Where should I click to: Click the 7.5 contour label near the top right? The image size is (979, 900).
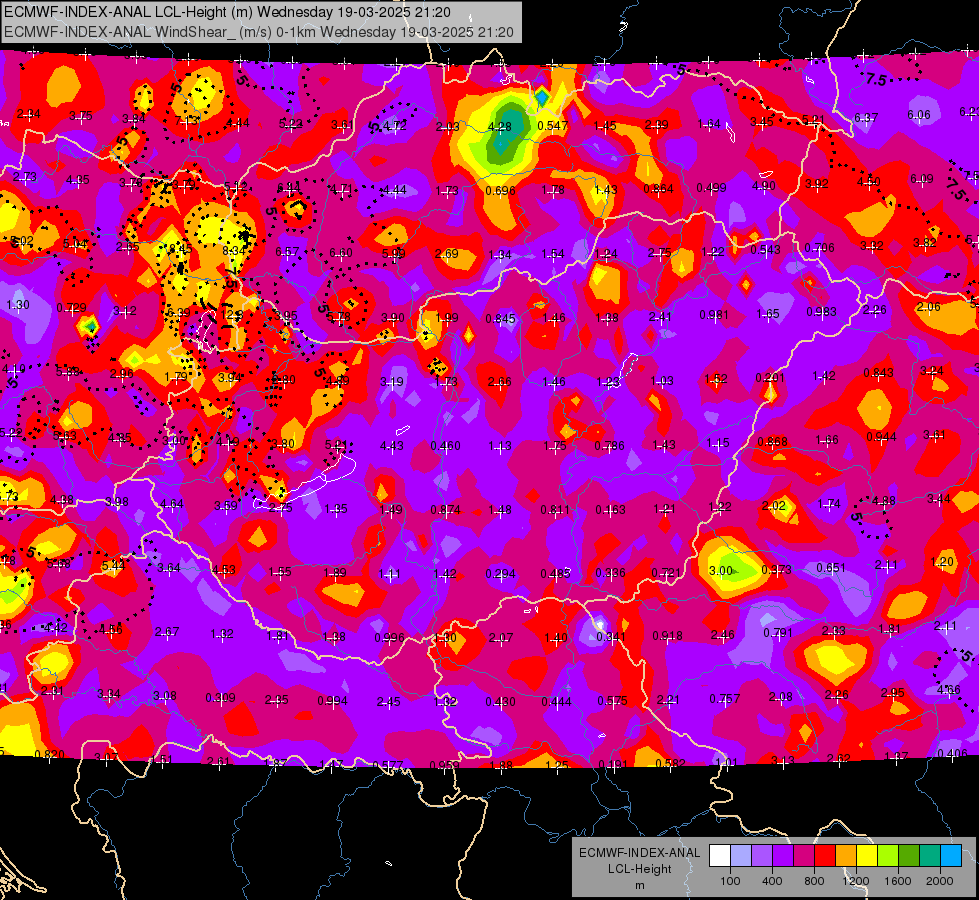876,79
